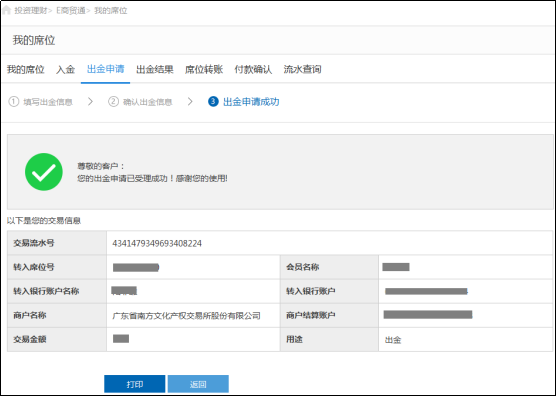Open 流水查询 tab
556x396 pixels.
tap(302, 69)
